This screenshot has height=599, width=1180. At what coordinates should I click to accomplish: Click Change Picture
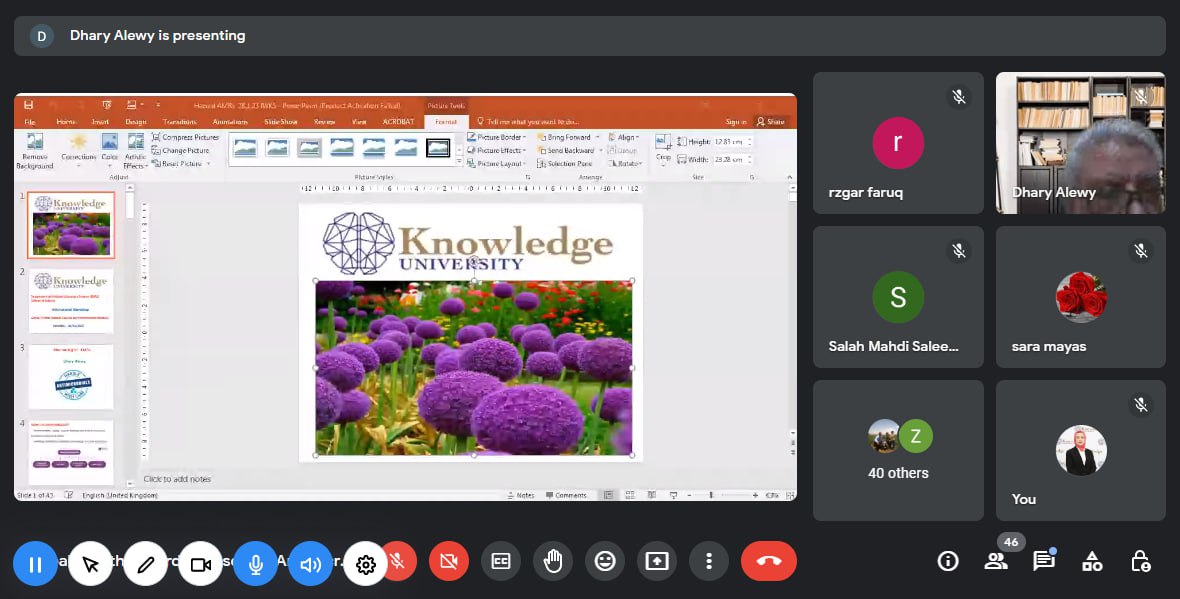click(181, 151)
